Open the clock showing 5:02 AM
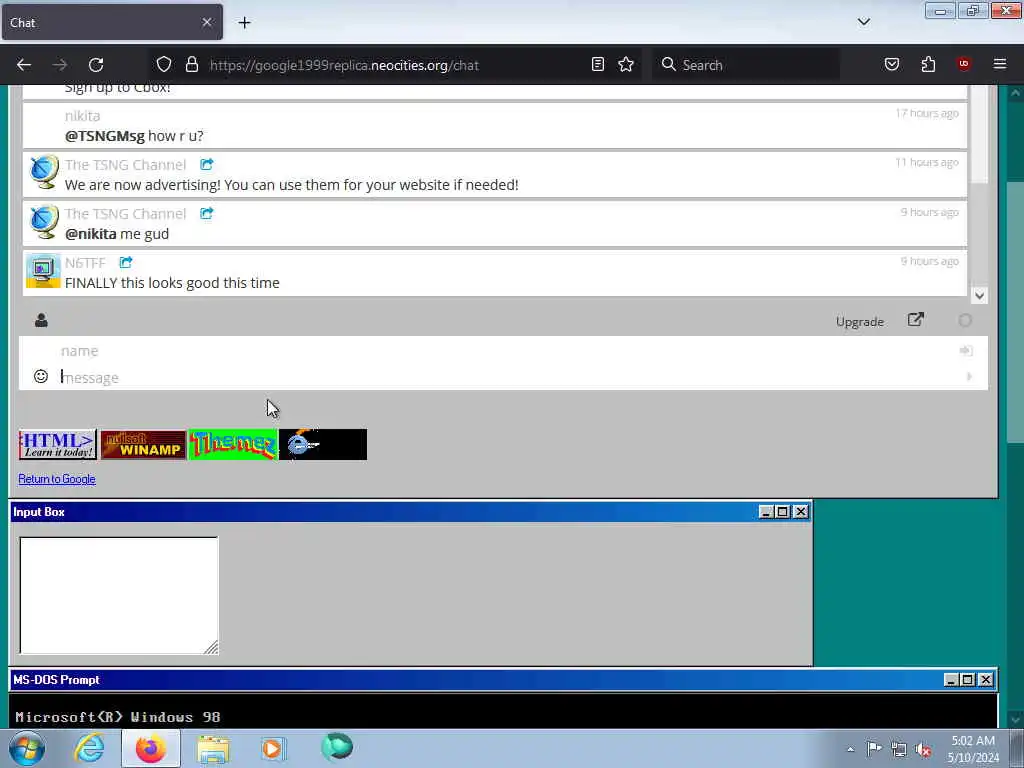This screenshot has width=1024, height=768. [x=973, y=748]
